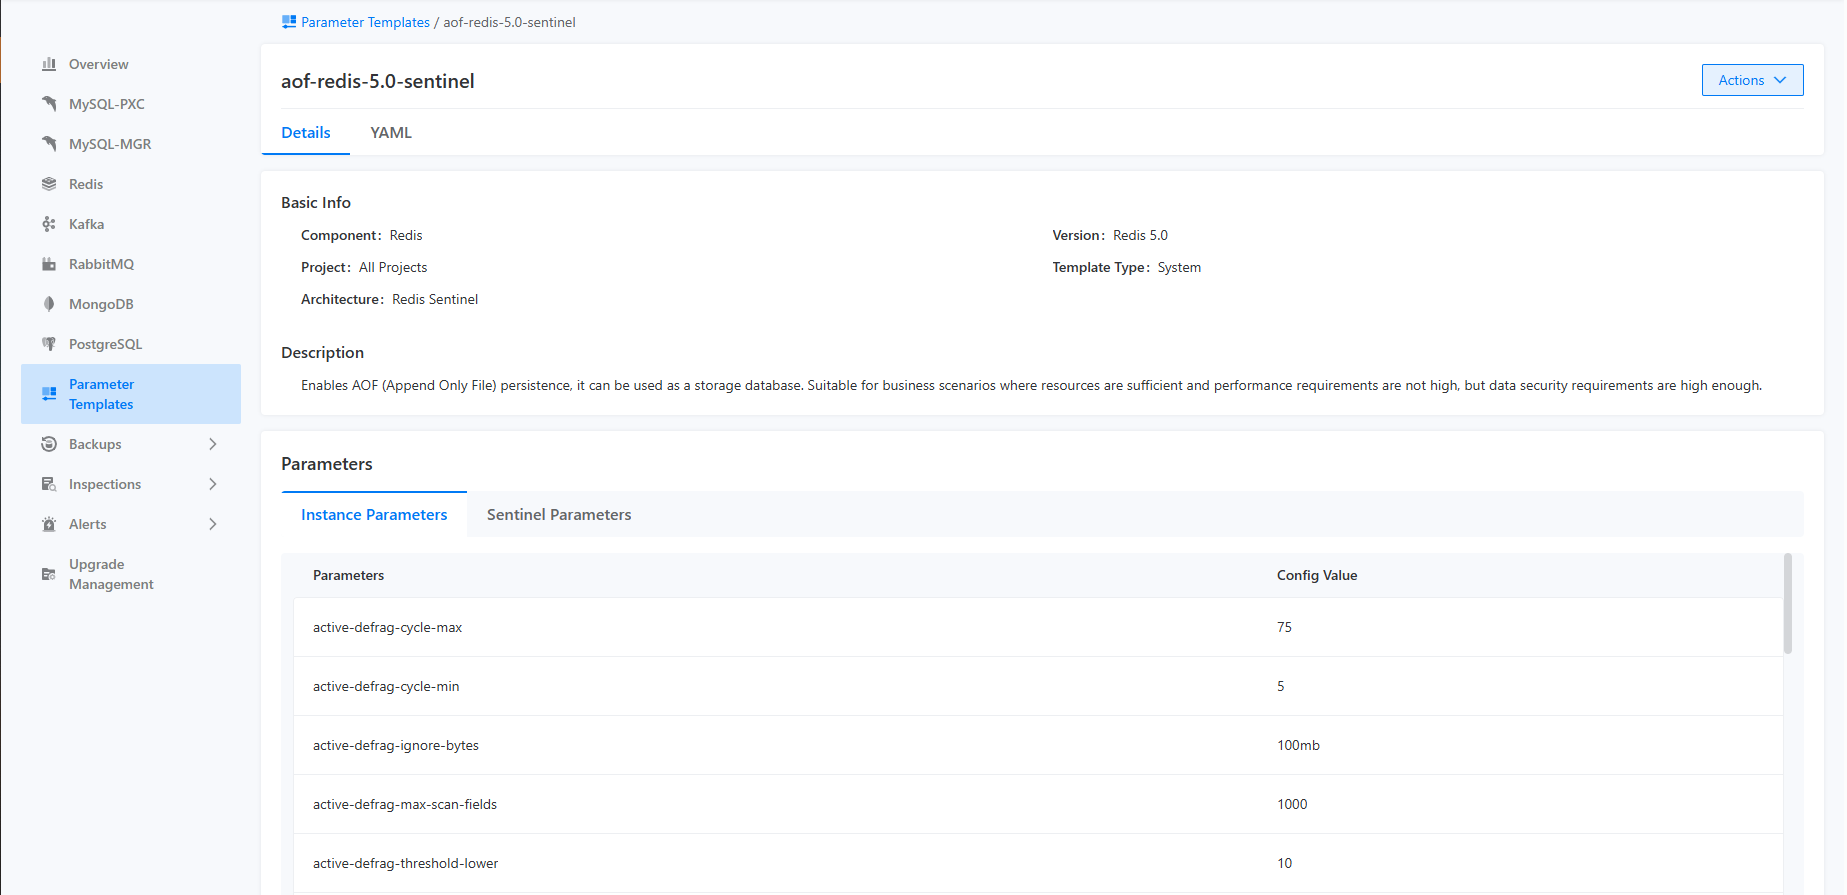Click the Upgrade Management icon
Viewport: 1847px width, 895px height.
[49, 574]
